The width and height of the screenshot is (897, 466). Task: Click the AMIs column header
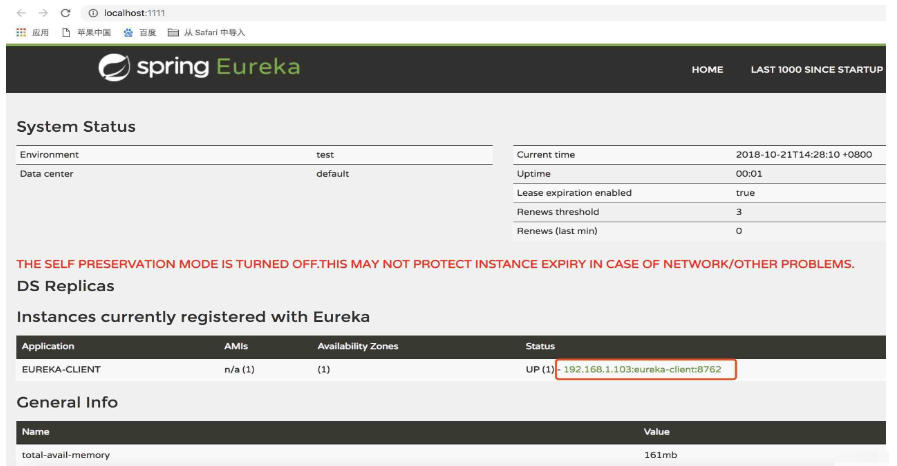[x=236, y=346]
